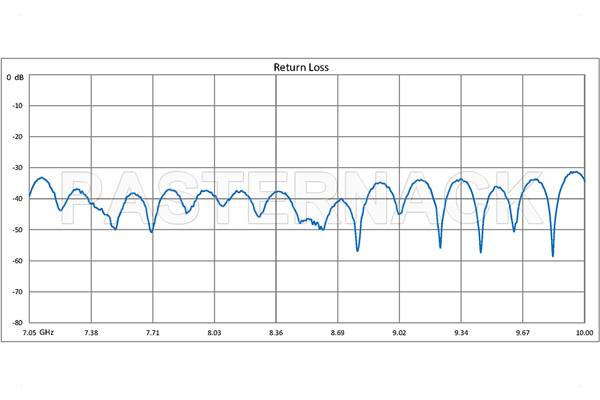
Task: Select the -60 y-axis tick label
Action: click(17, 261)
